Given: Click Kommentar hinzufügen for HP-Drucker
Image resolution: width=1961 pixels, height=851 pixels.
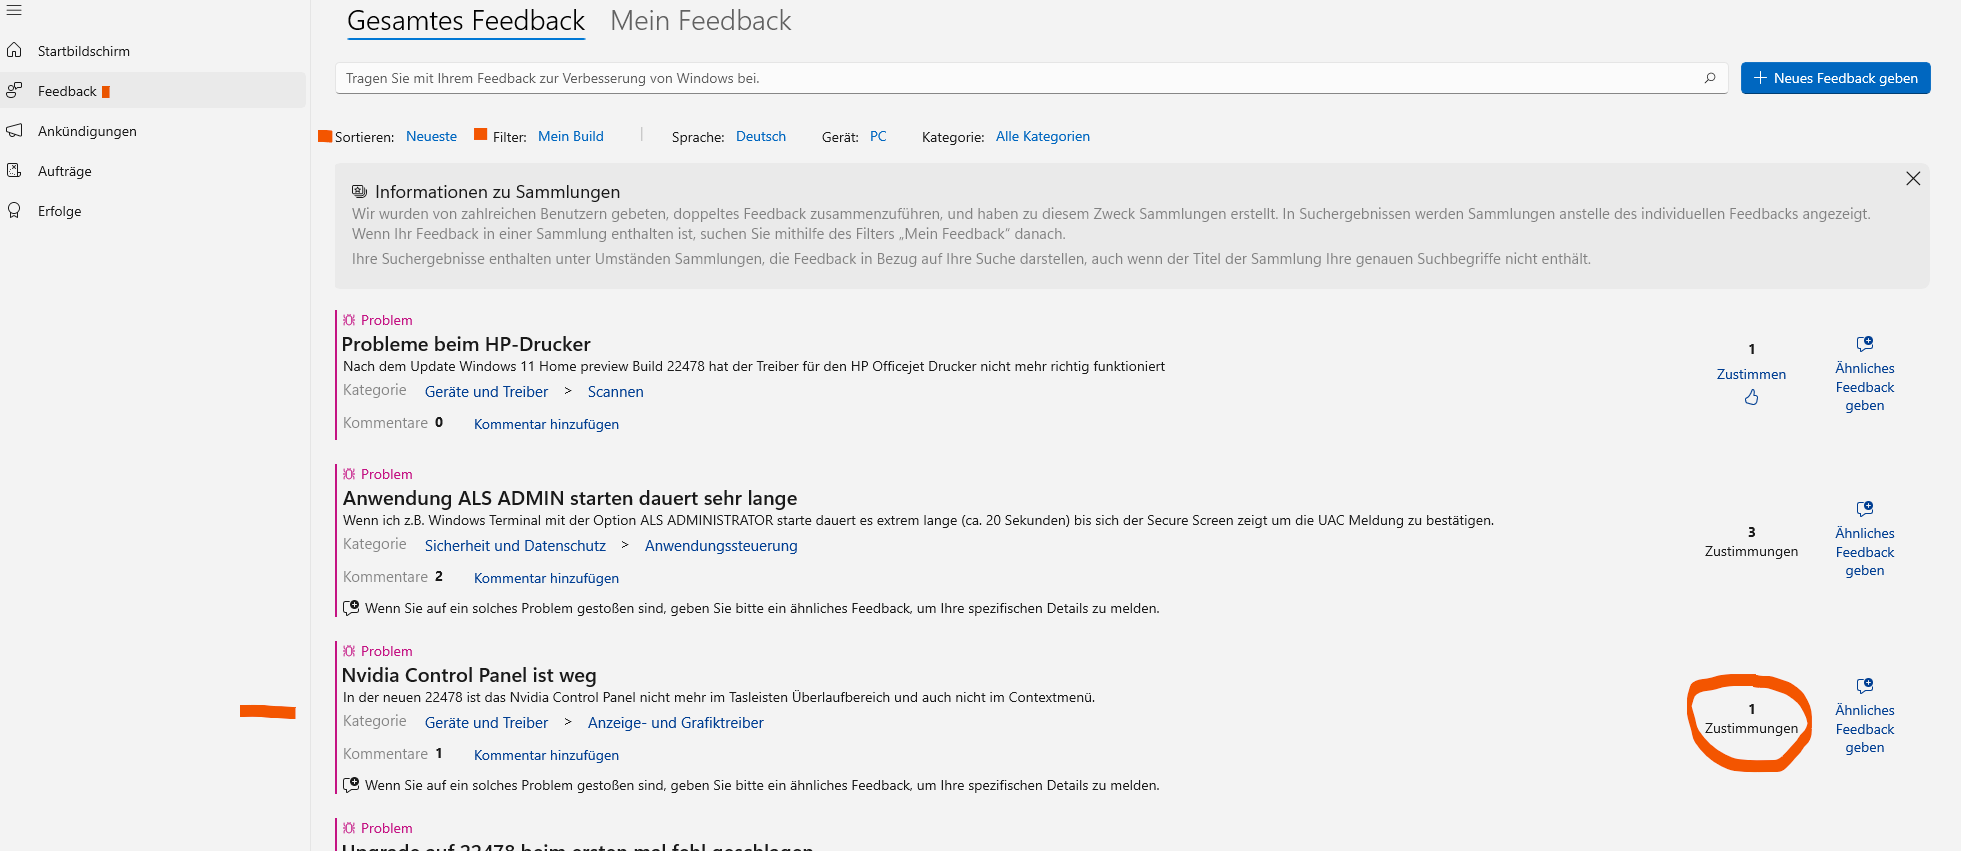Looking at the screenshot, I should point(546,424).
